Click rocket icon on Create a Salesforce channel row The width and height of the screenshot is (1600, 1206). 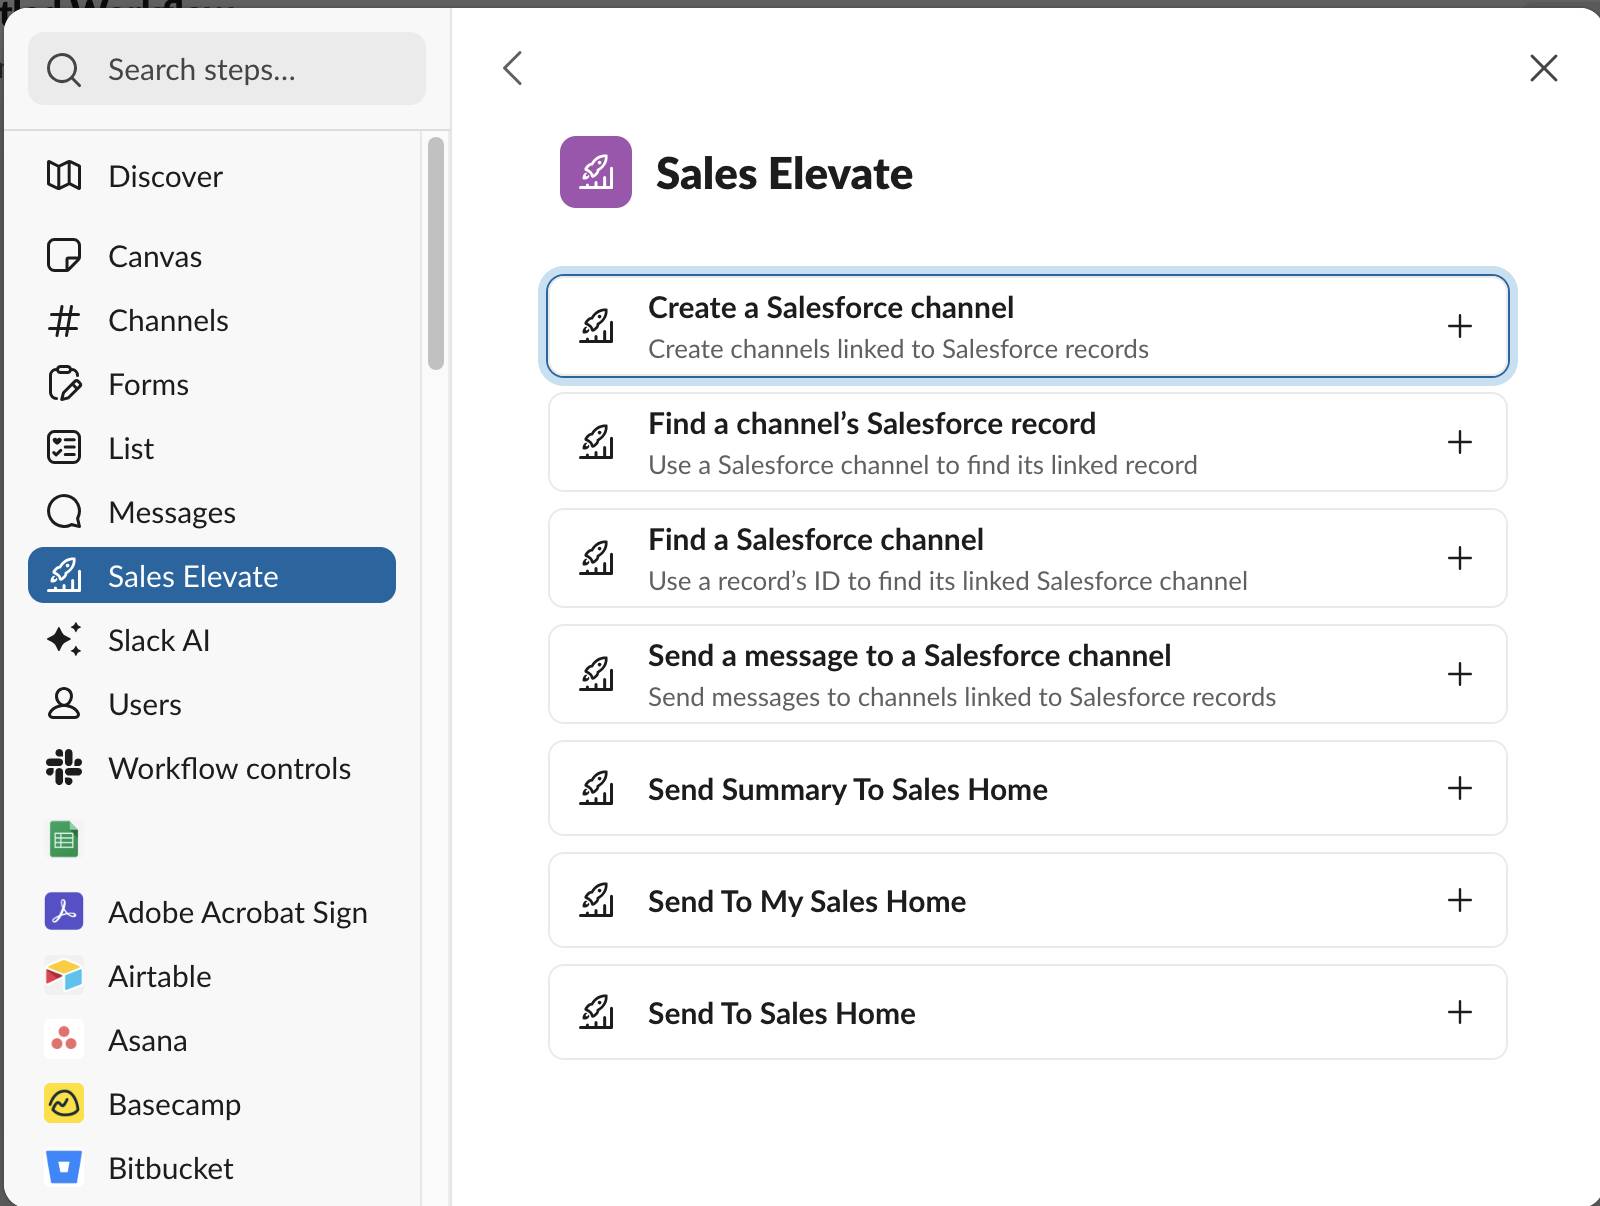597,326
